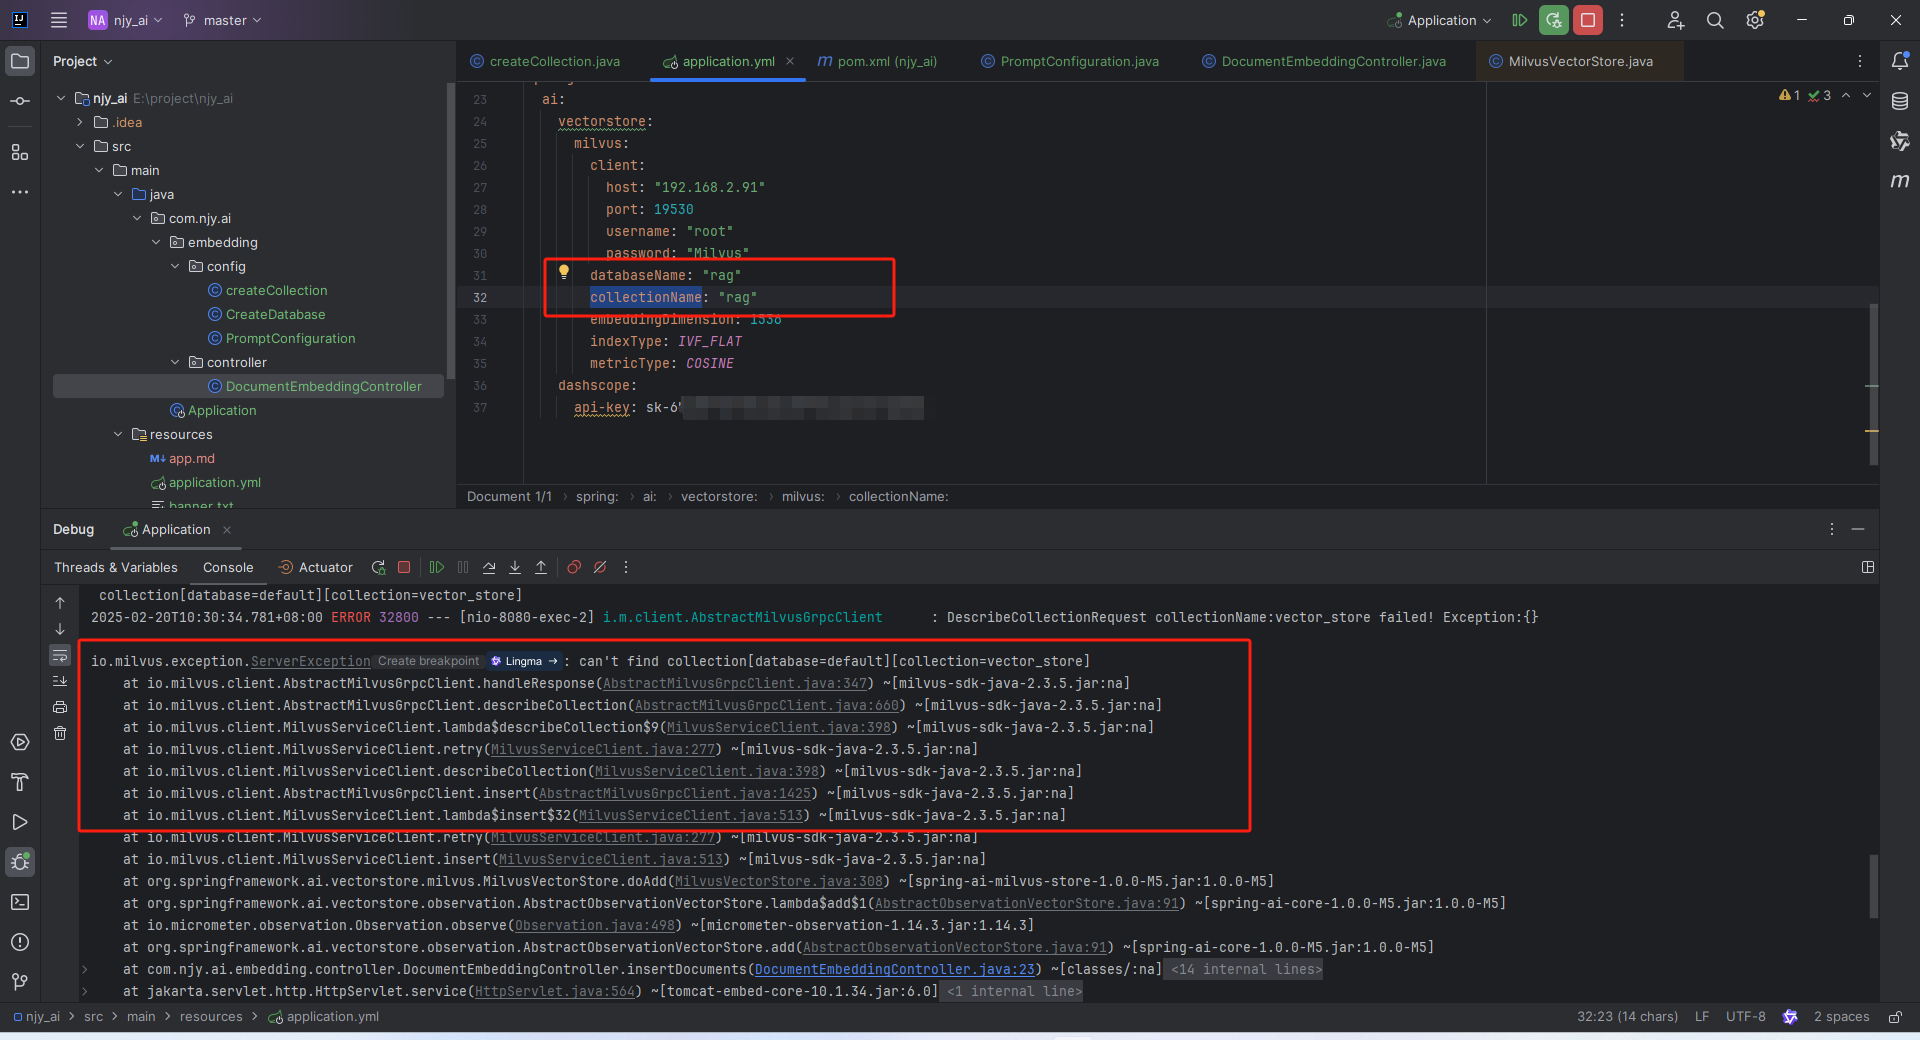Toggle Soft-Wrap in console gutter
The height and width of the screenshot is (1040, 1920).
60,656
